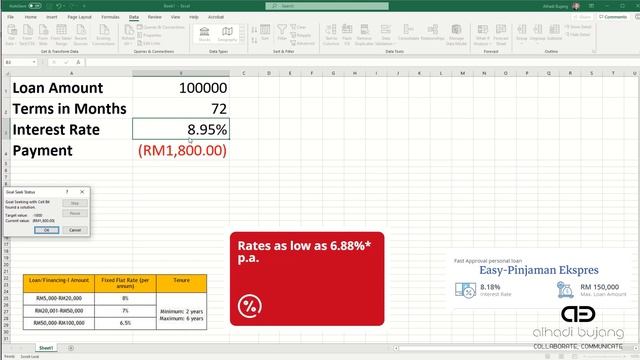Image resolution: width=640 pixels, height=360 pixels.
Task: Open the Comments button
Action: click(x=613, y=17)
